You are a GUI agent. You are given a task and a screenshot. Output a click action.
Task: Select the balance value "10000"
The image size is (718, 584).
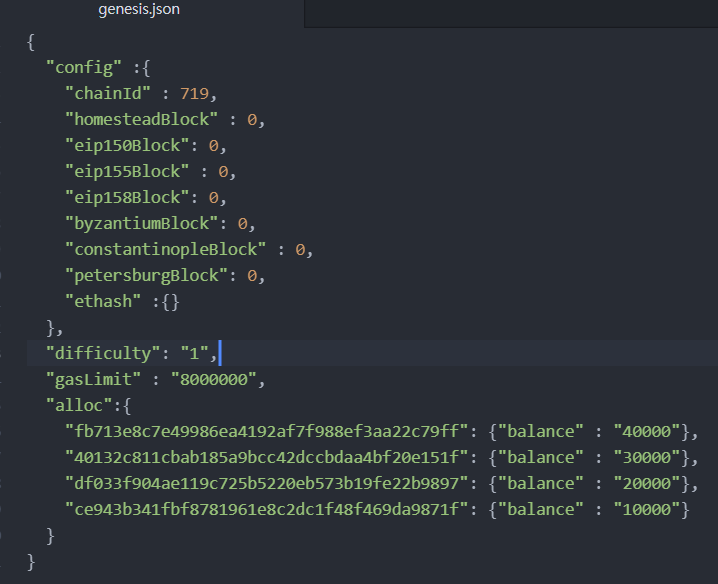point(647,509)
